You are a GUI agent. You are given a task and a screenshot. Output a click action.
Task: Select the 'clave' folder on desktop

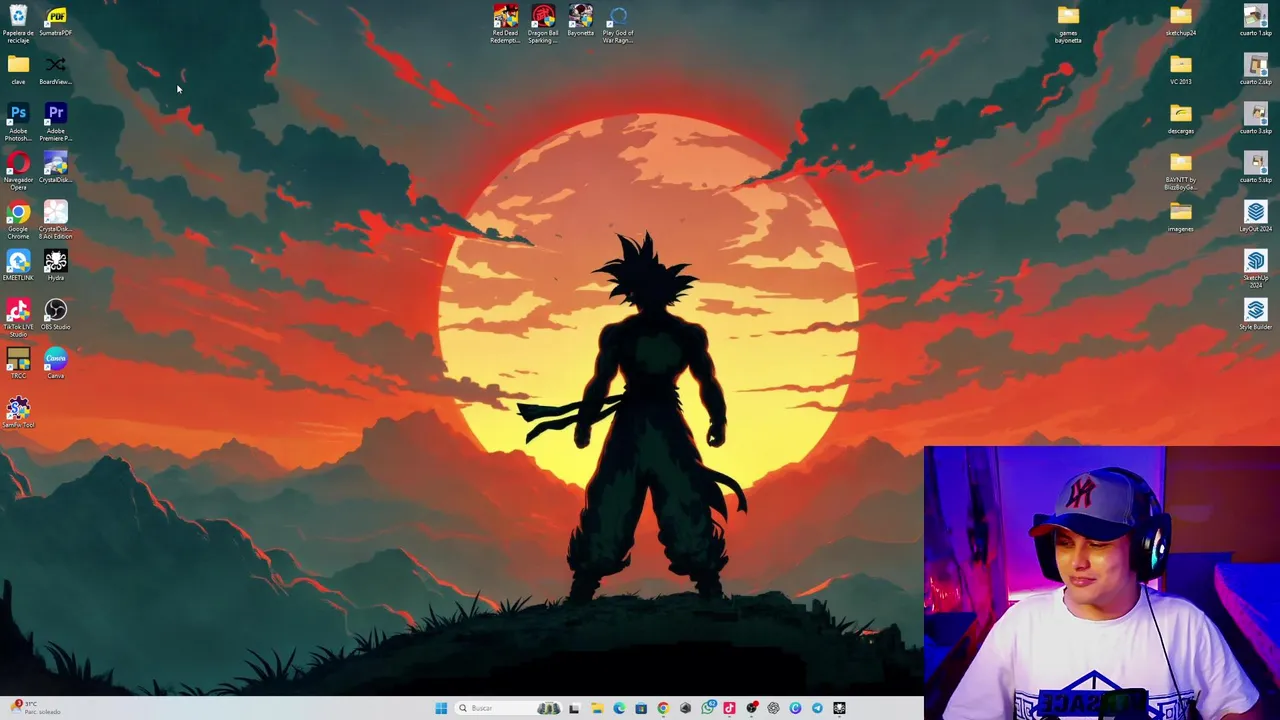click(18, 70)
